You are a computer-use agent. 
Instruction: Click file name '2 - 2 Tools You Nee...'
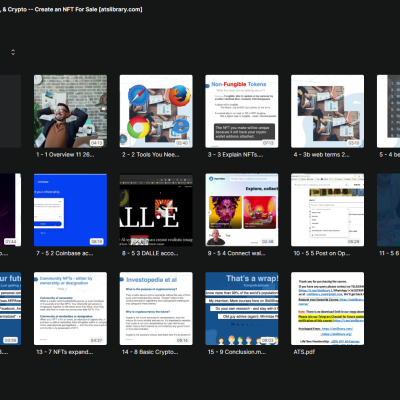pyautogui.click(x=151, y=155)
